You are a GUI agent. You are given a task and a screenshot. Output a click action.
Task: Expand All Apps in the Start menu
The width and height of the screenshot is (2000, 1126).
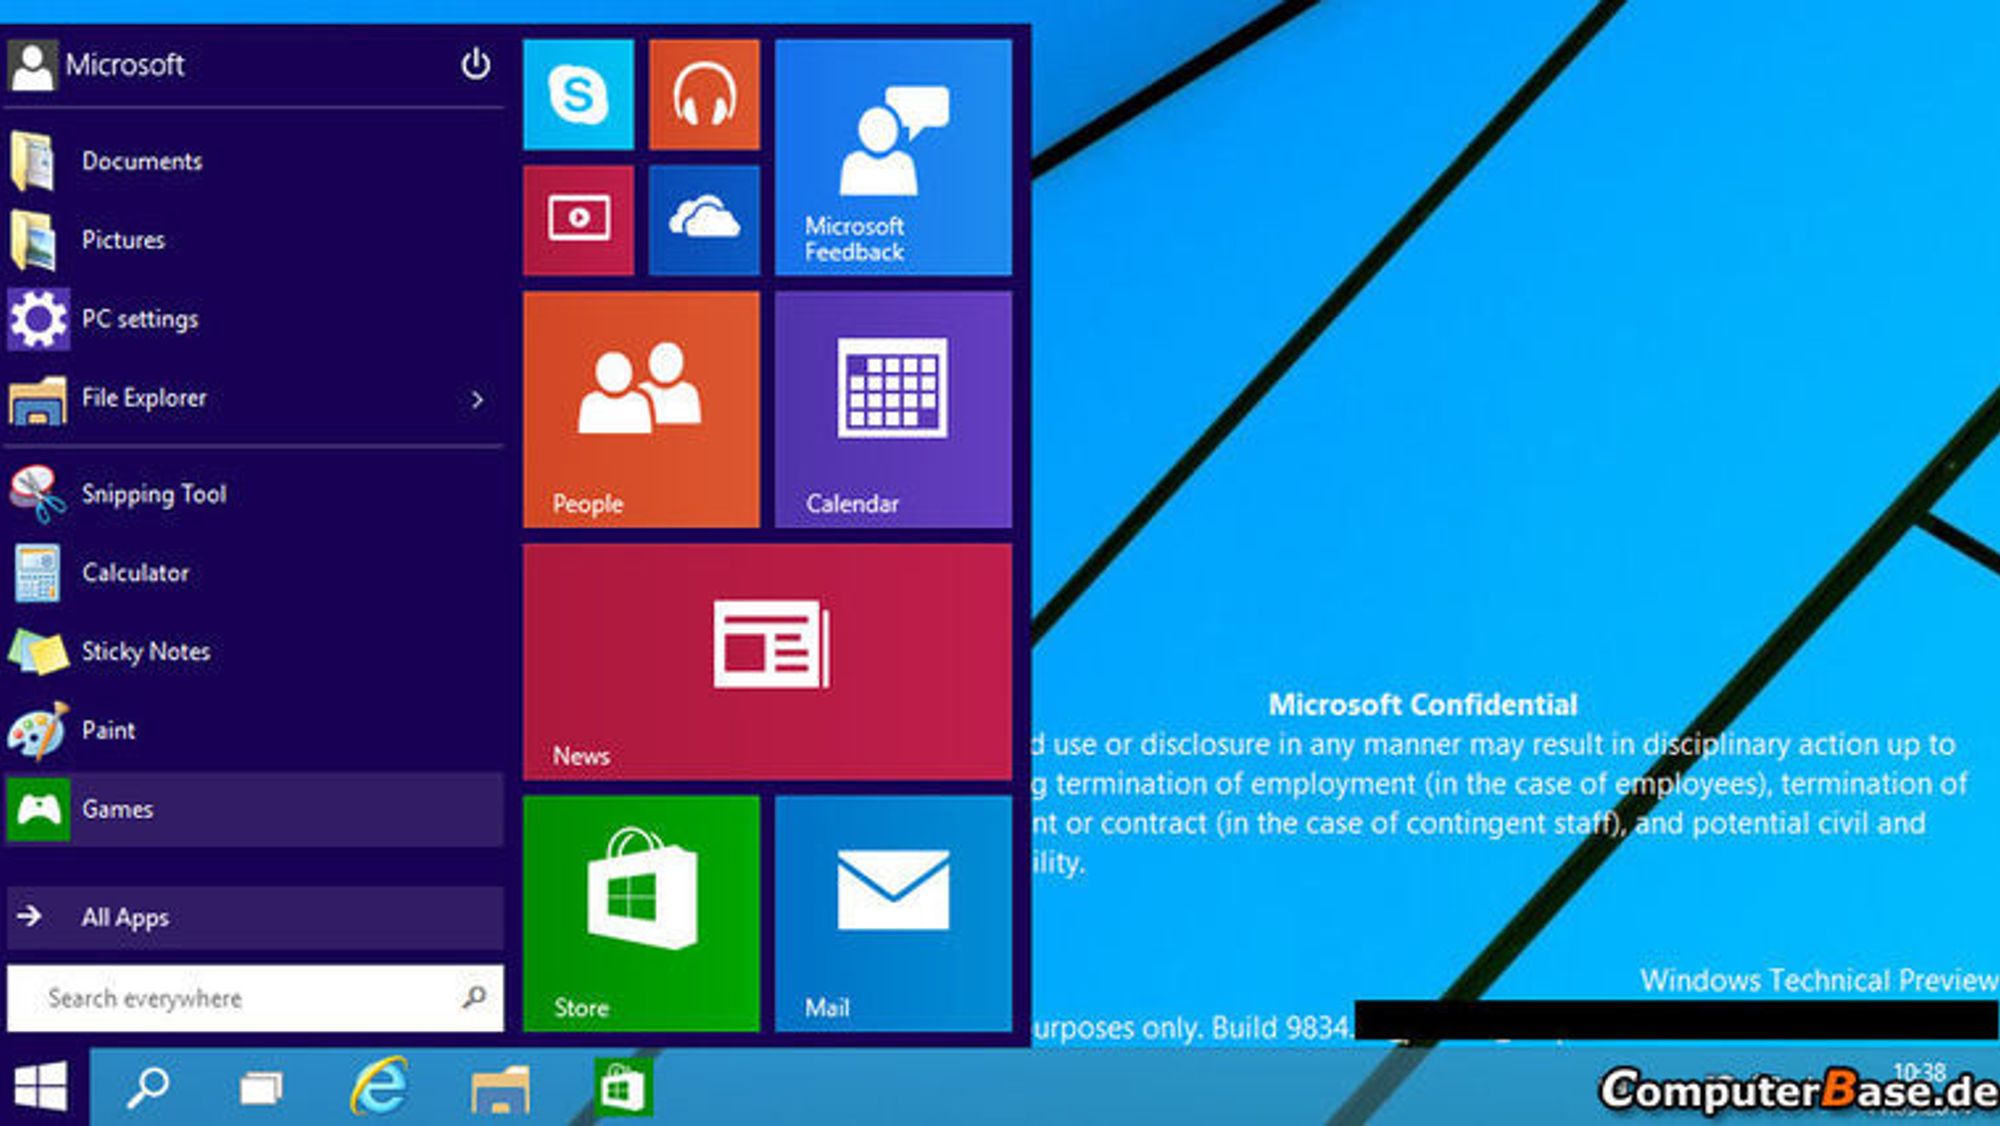click(x=125, y=917)
